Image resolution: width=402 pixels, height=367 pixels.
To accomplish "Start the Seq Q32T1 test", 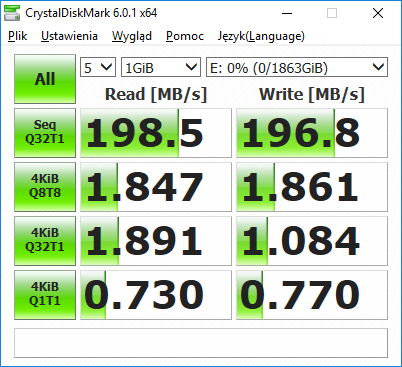I will point(45,133).
